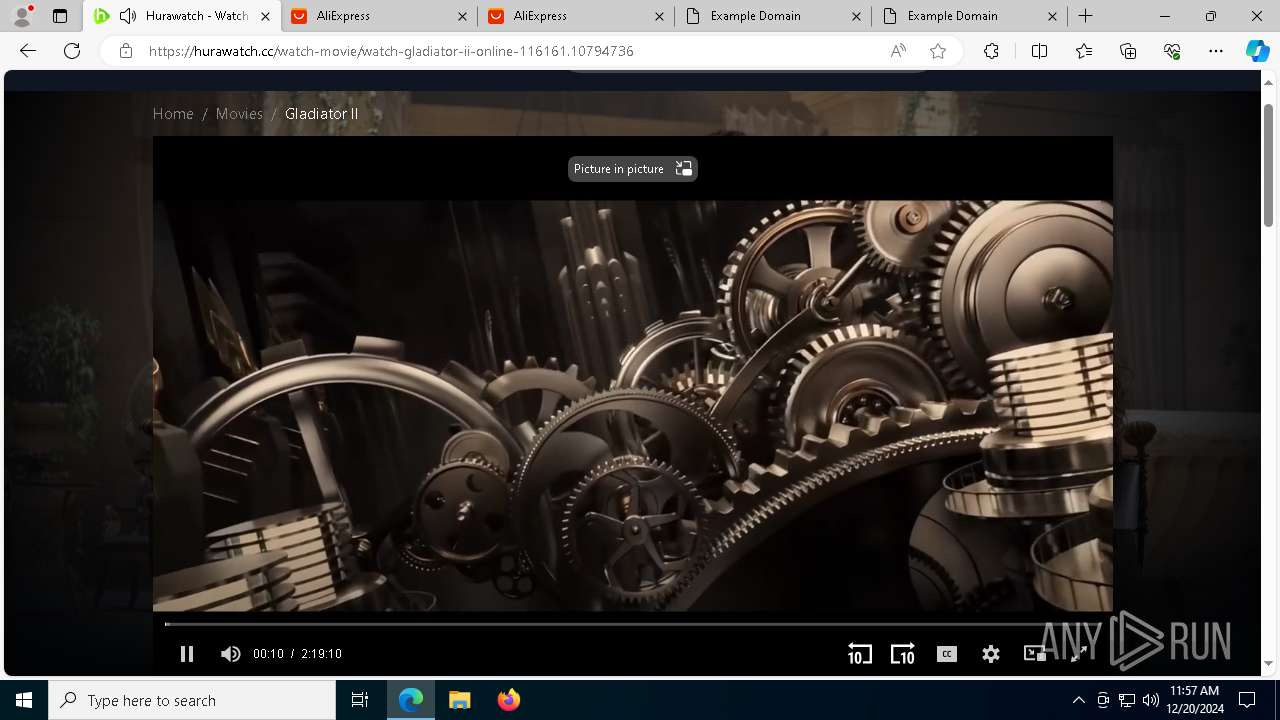1280x720 pixels.
Task: Toggle closed captions CC button
Action: 947,654
